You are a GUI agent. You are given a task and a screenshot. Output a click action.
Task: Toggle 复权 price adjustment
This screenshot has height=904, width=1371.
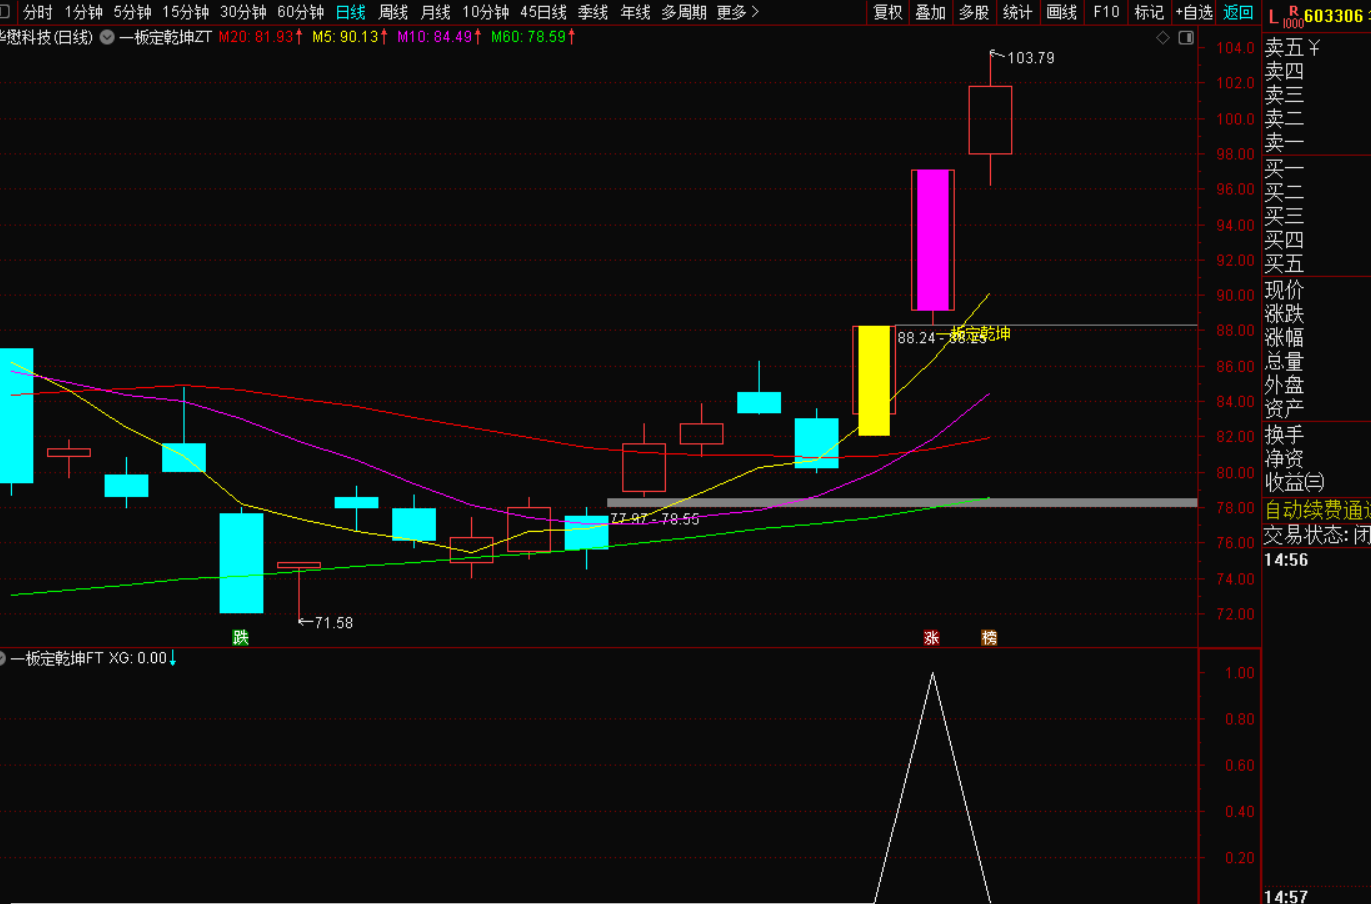[x=888, y=12]
